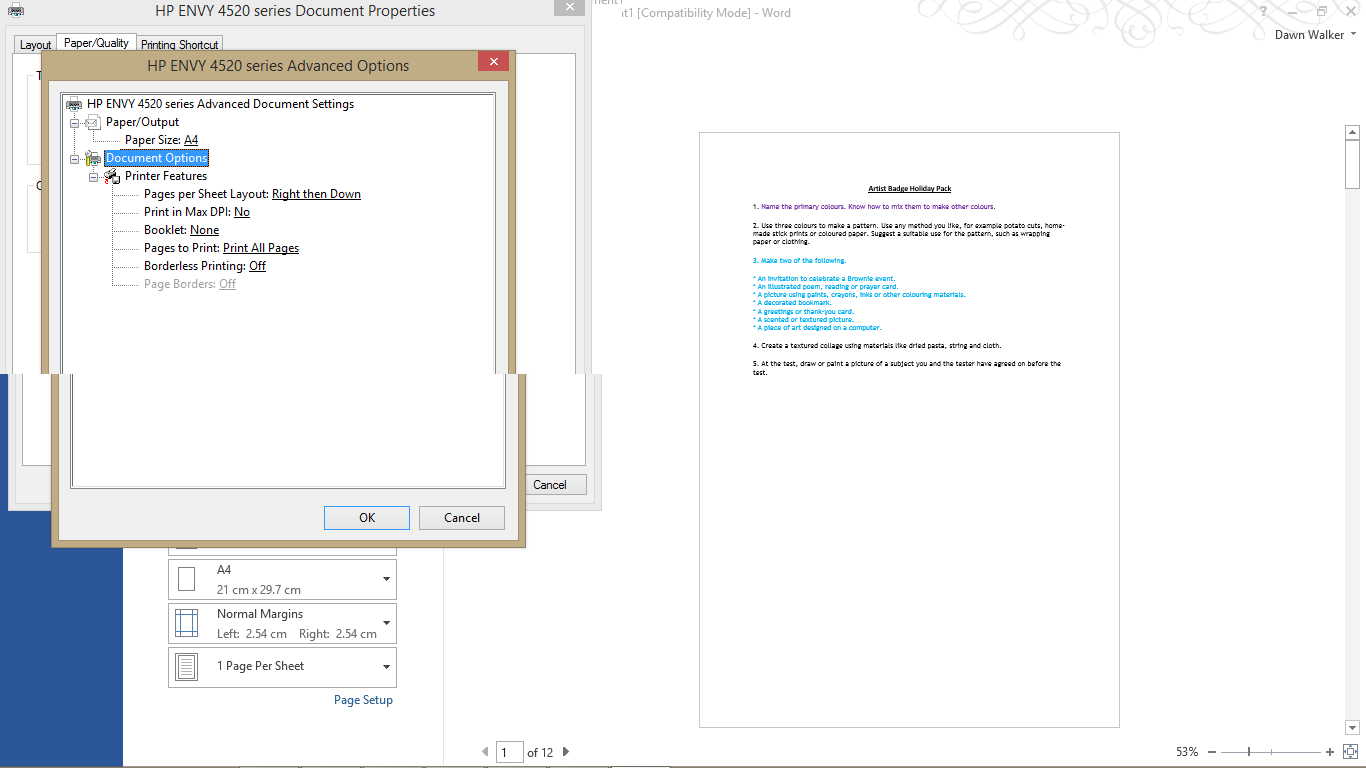This screenshot has width=1366, height=768.
Task: Open Word Help question mark icon
Action: [1264, 12]
